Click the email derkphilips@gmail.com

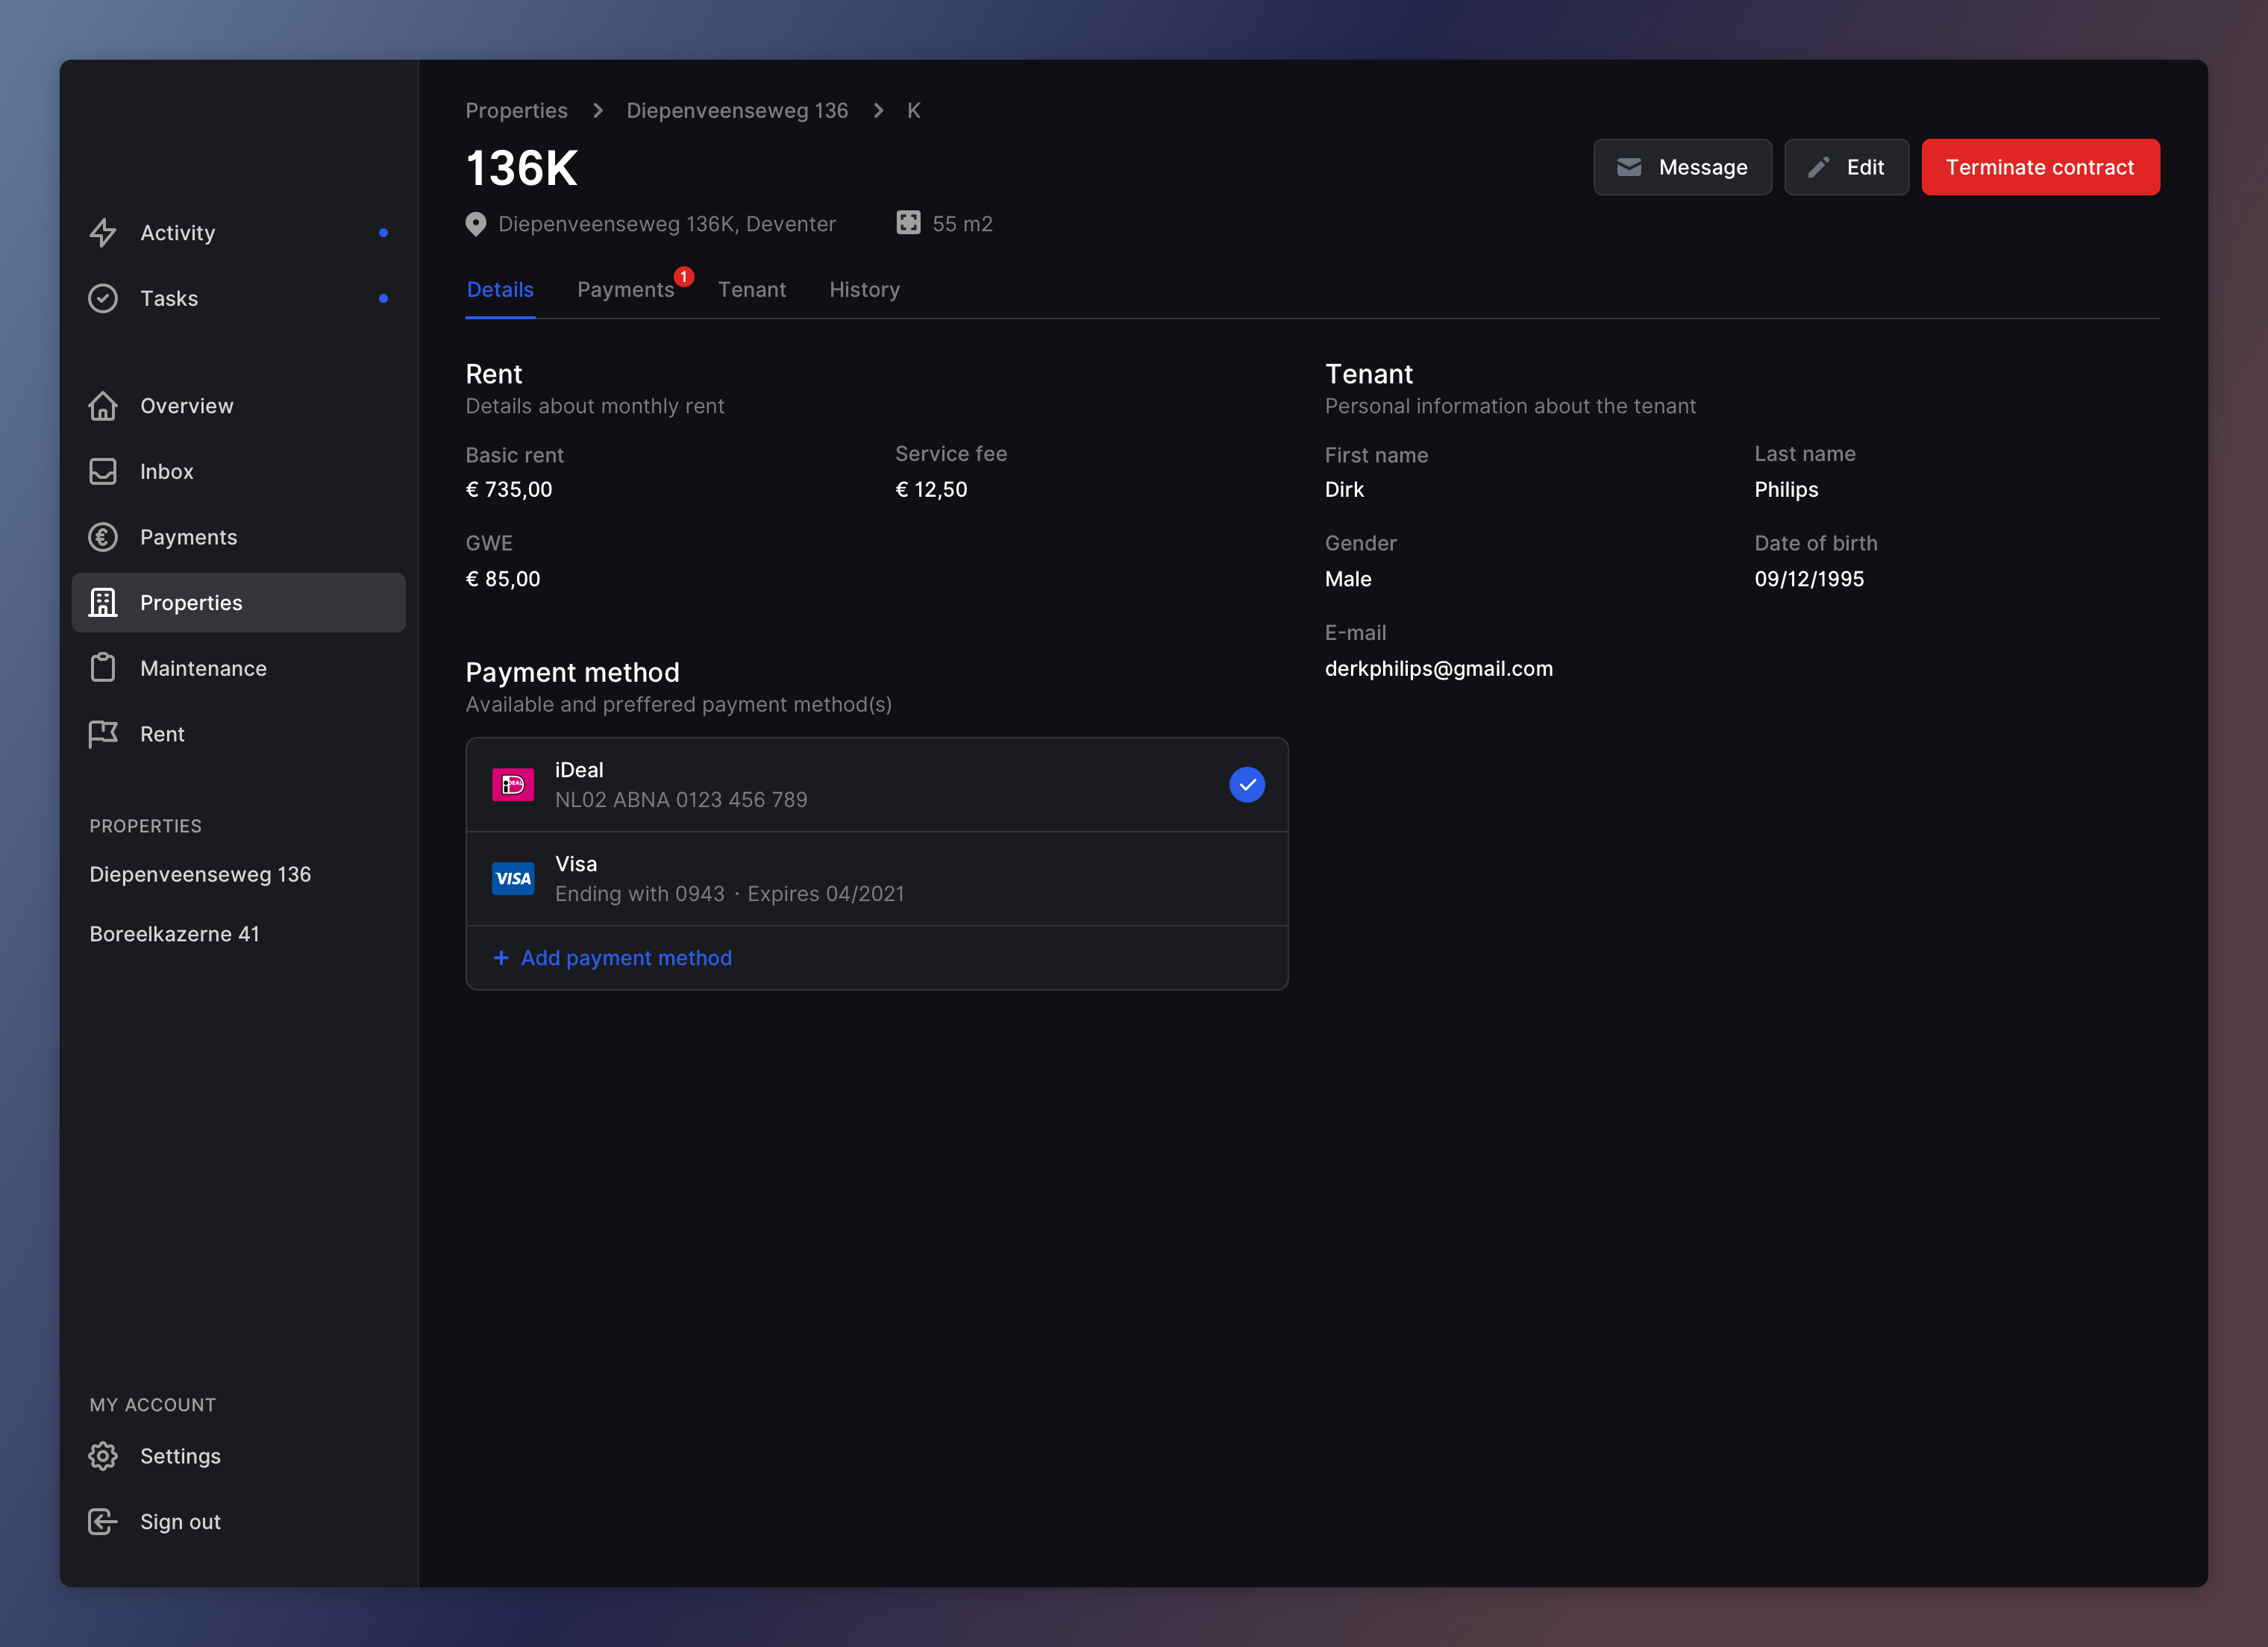point(1439,669)
